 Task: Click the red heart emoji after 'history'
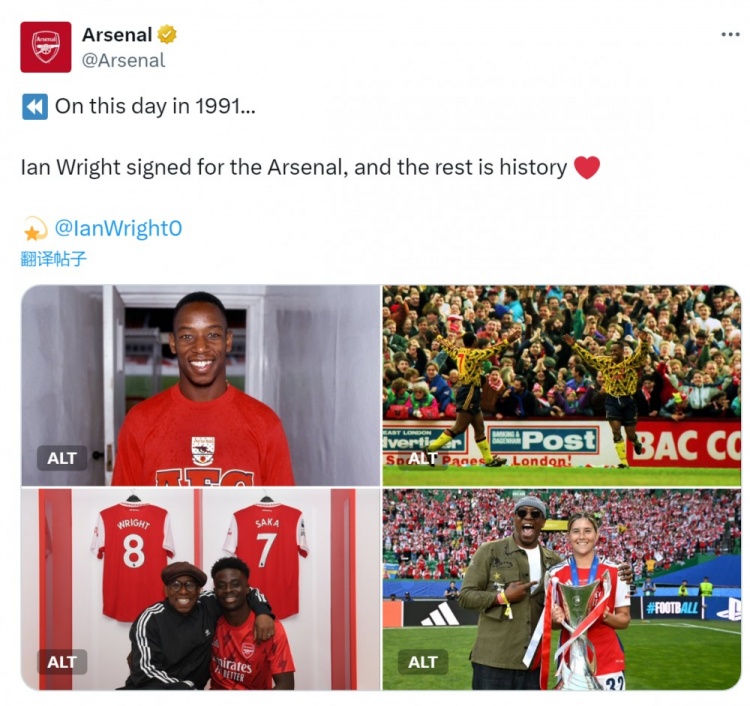586,168
